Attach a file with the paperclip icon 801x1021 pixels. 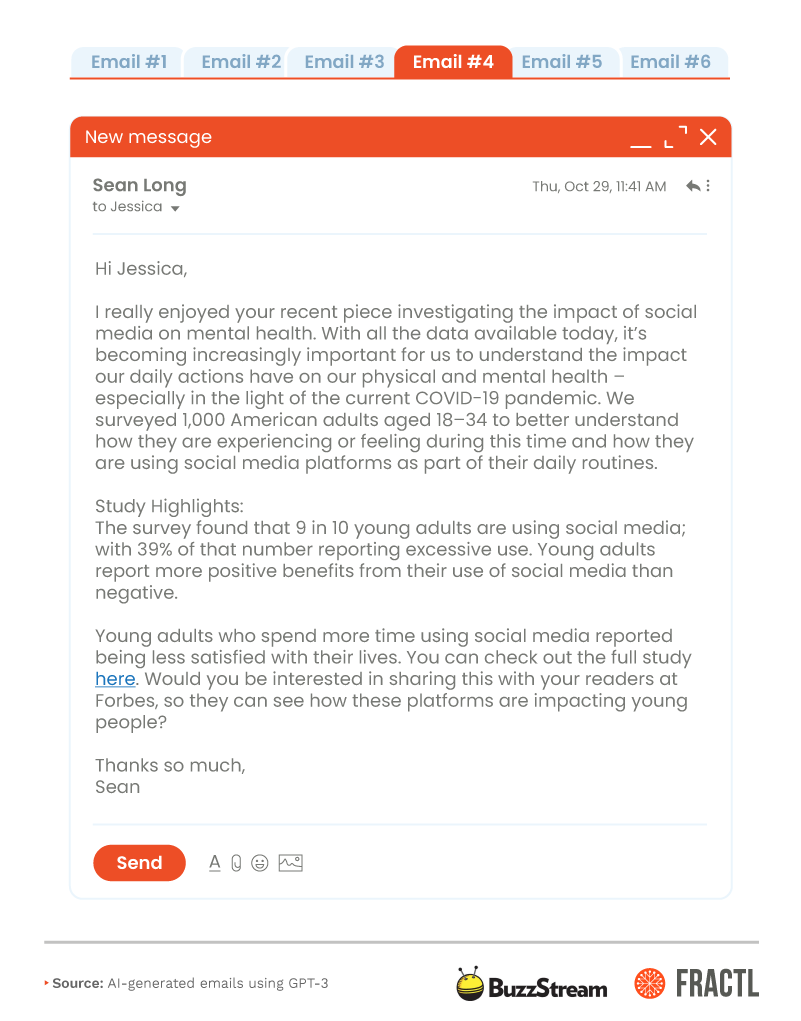[236, 862]
